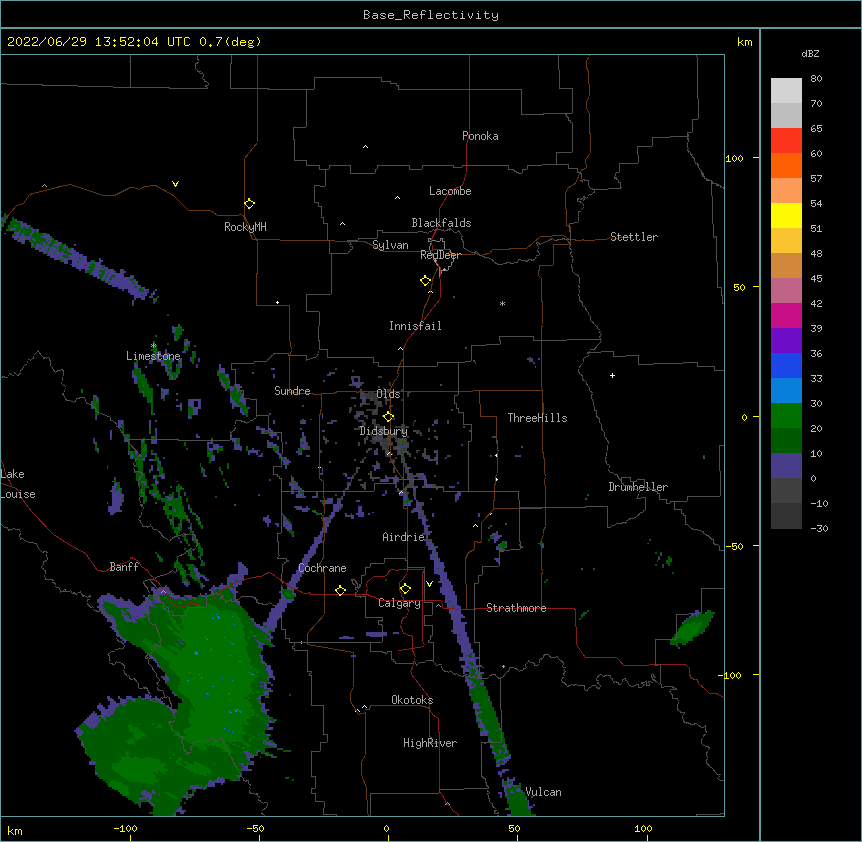Click the Sylvan label

390,245
